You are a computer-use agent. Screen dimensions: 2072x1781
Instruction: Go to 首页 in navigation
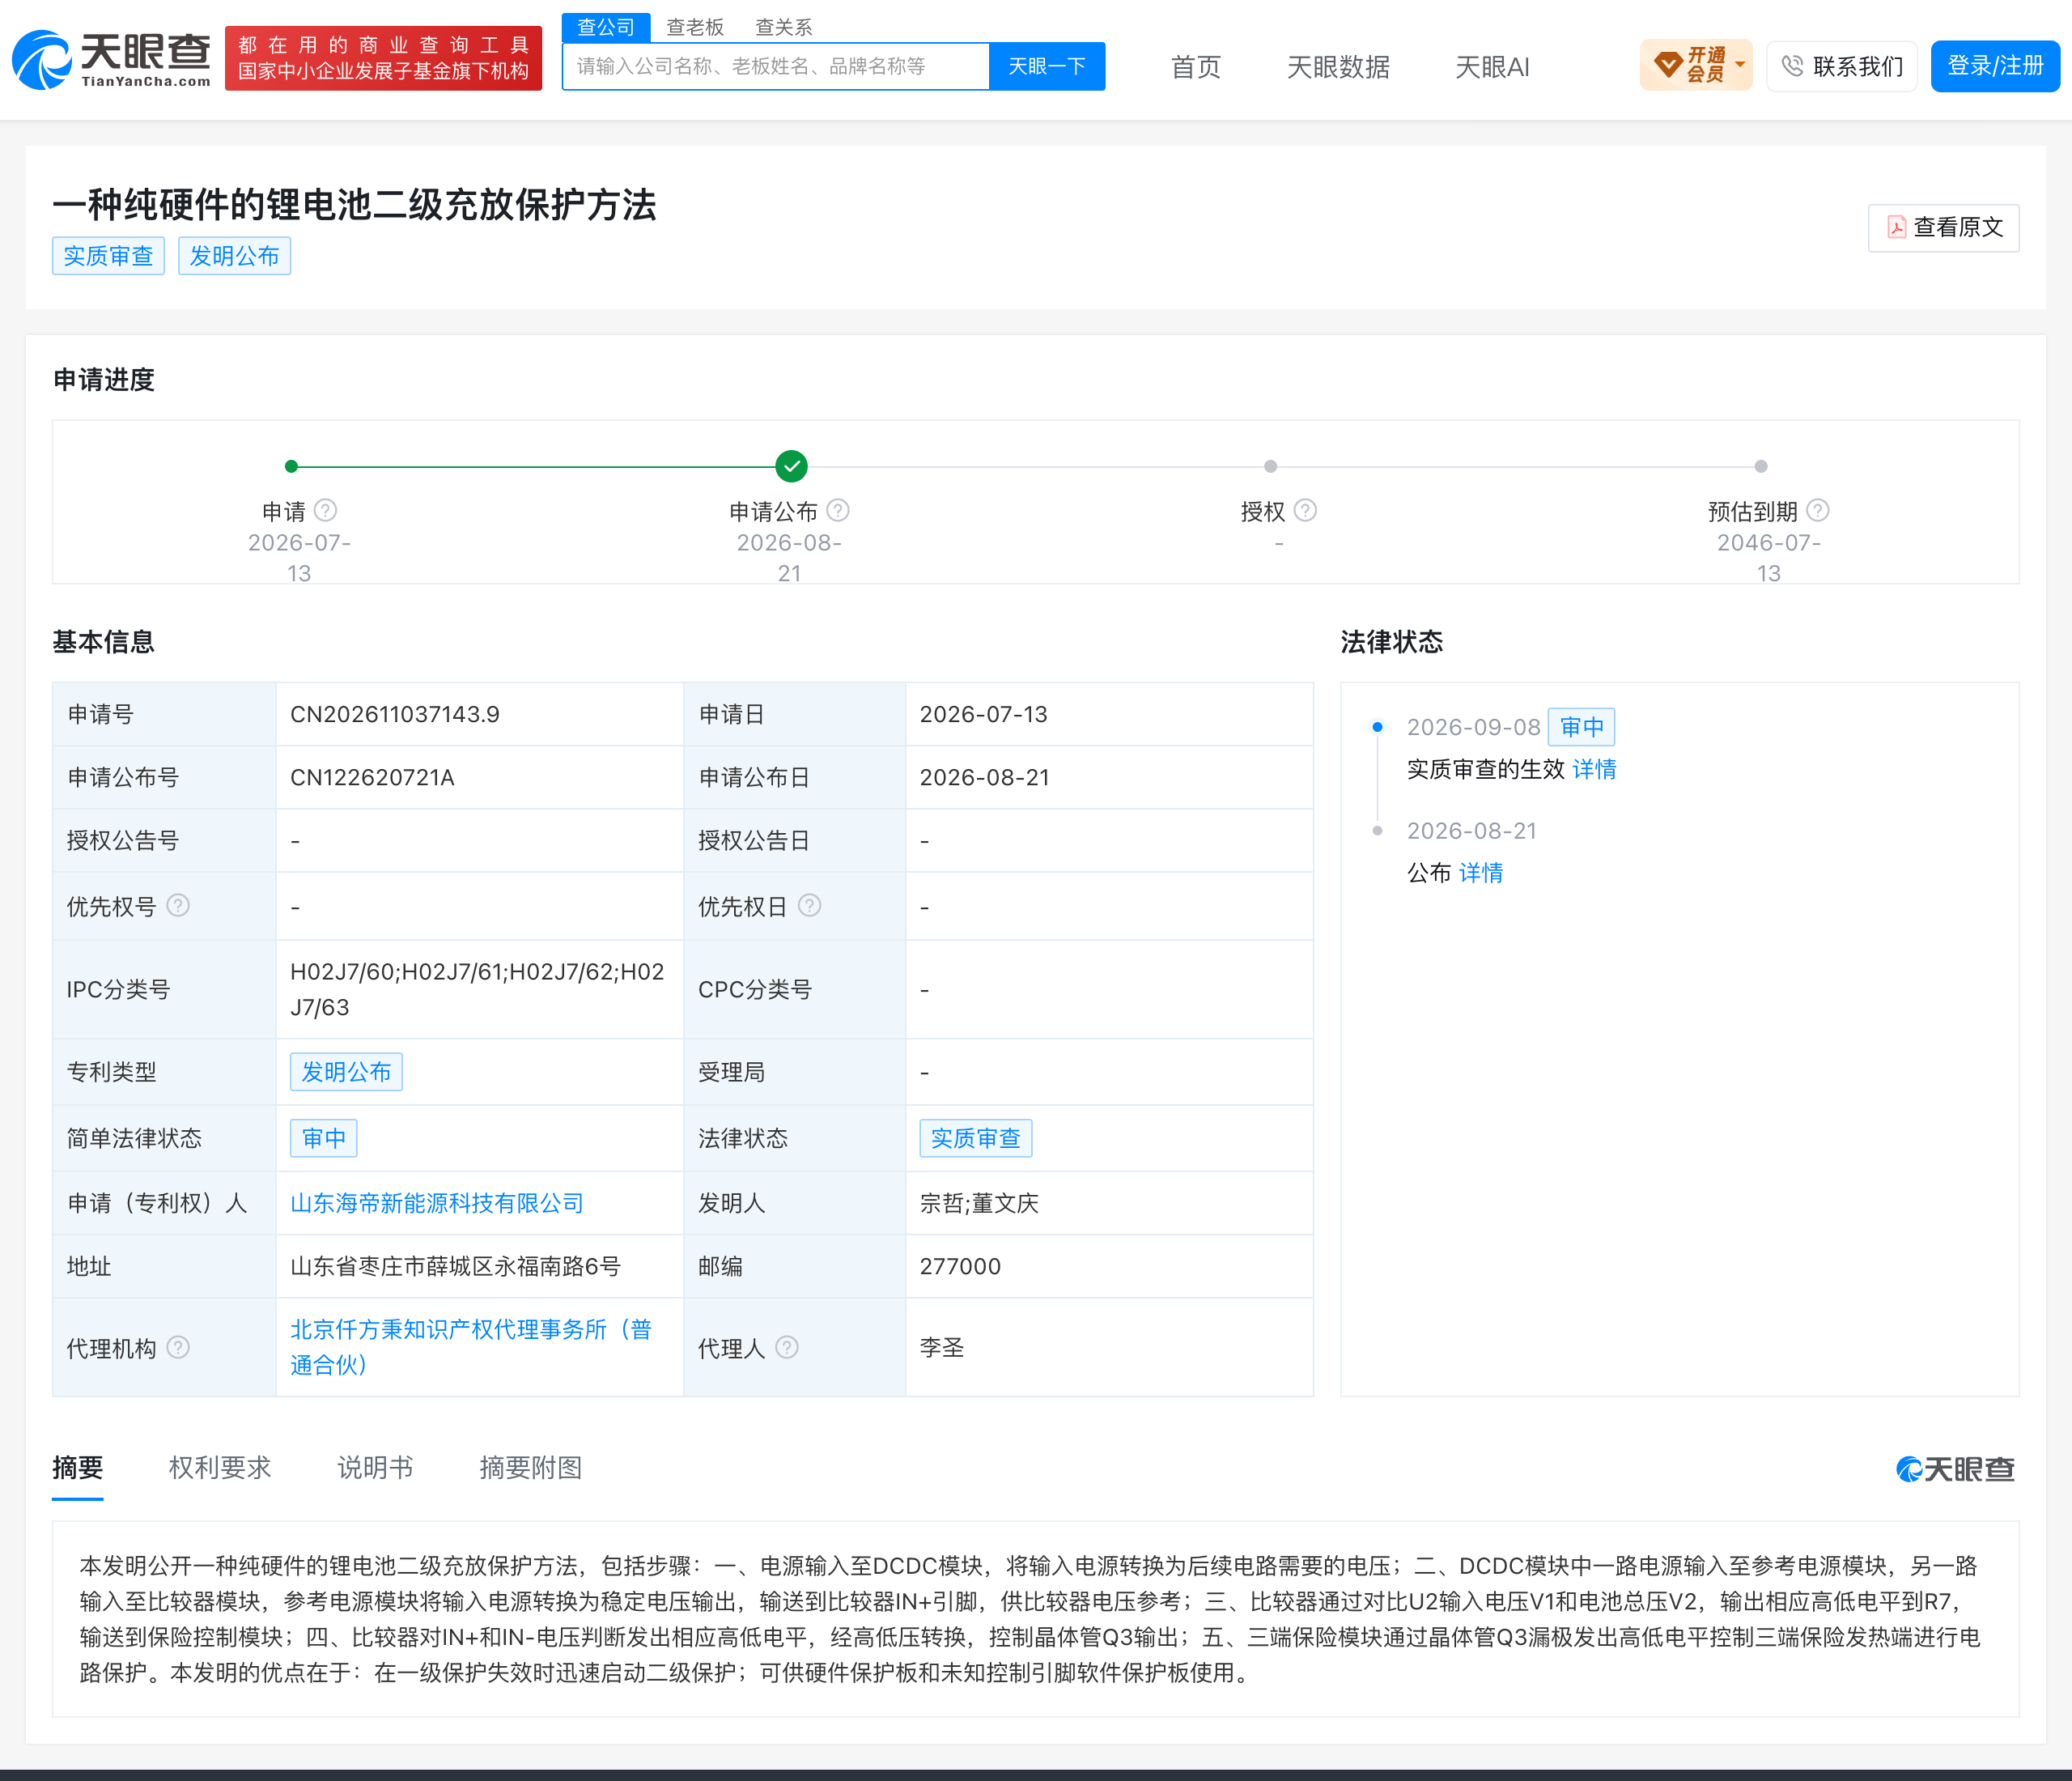[1196, 67]
